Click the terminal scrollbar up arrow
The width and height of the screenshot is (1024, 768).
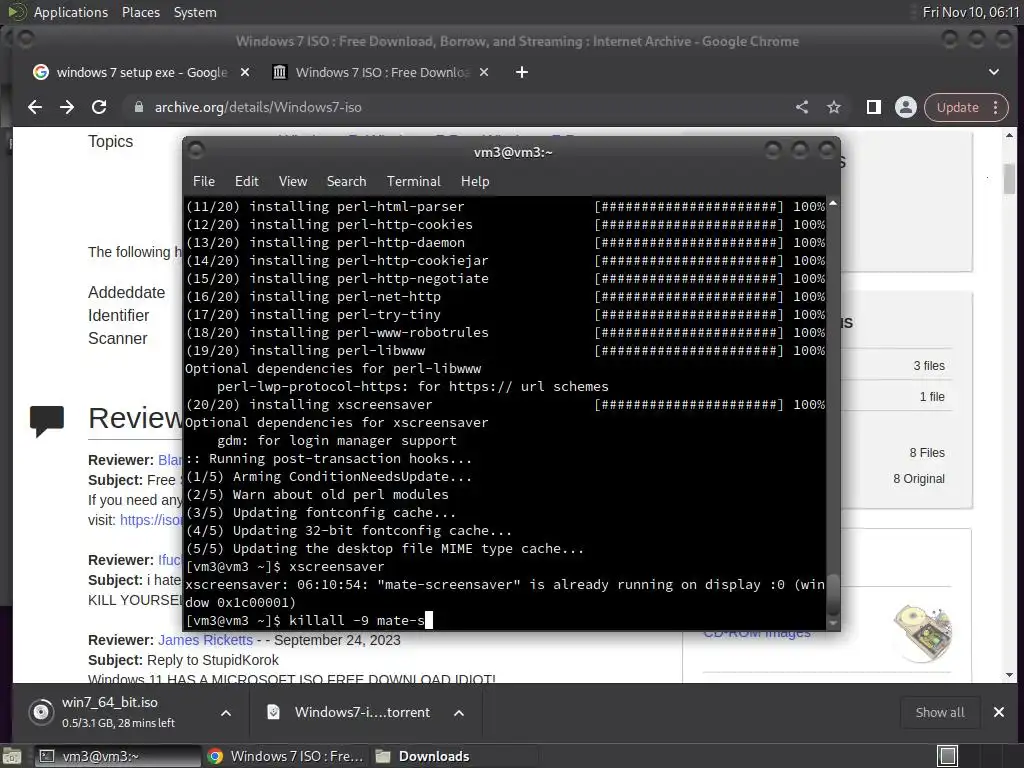[833, 204]
